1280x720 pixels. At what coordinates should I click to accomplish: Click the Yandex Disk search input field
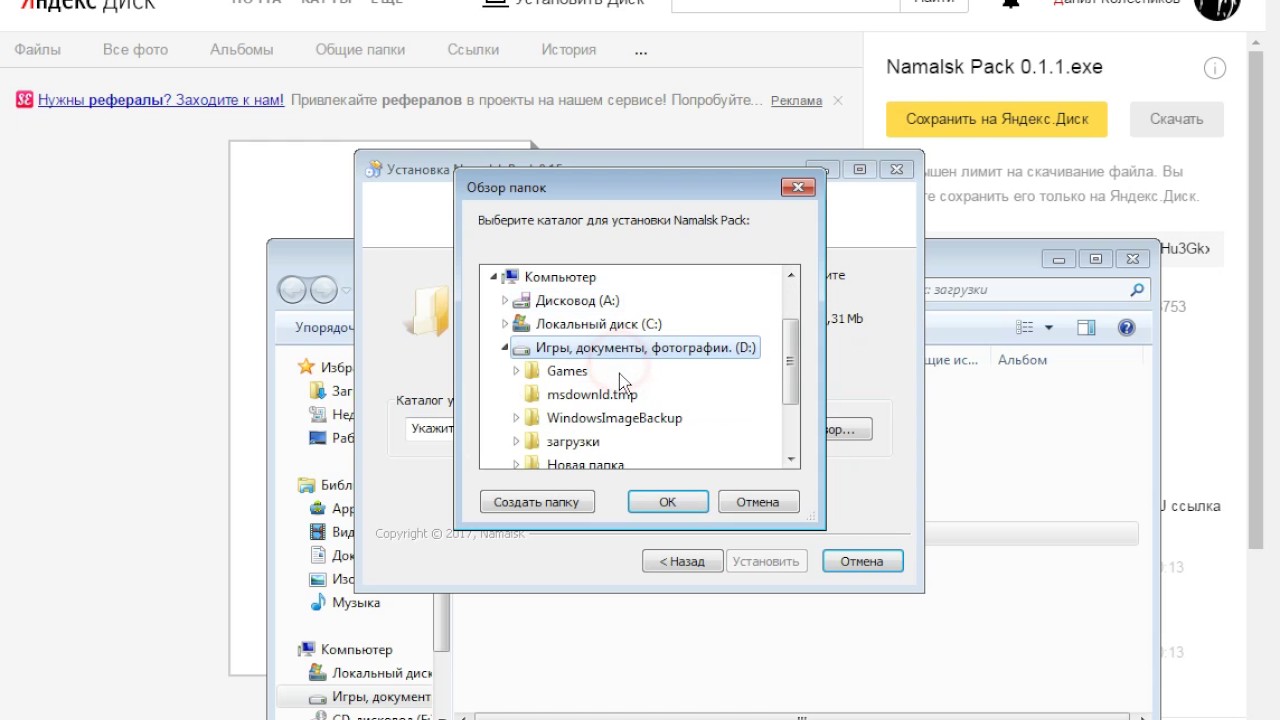click(785, 3)
